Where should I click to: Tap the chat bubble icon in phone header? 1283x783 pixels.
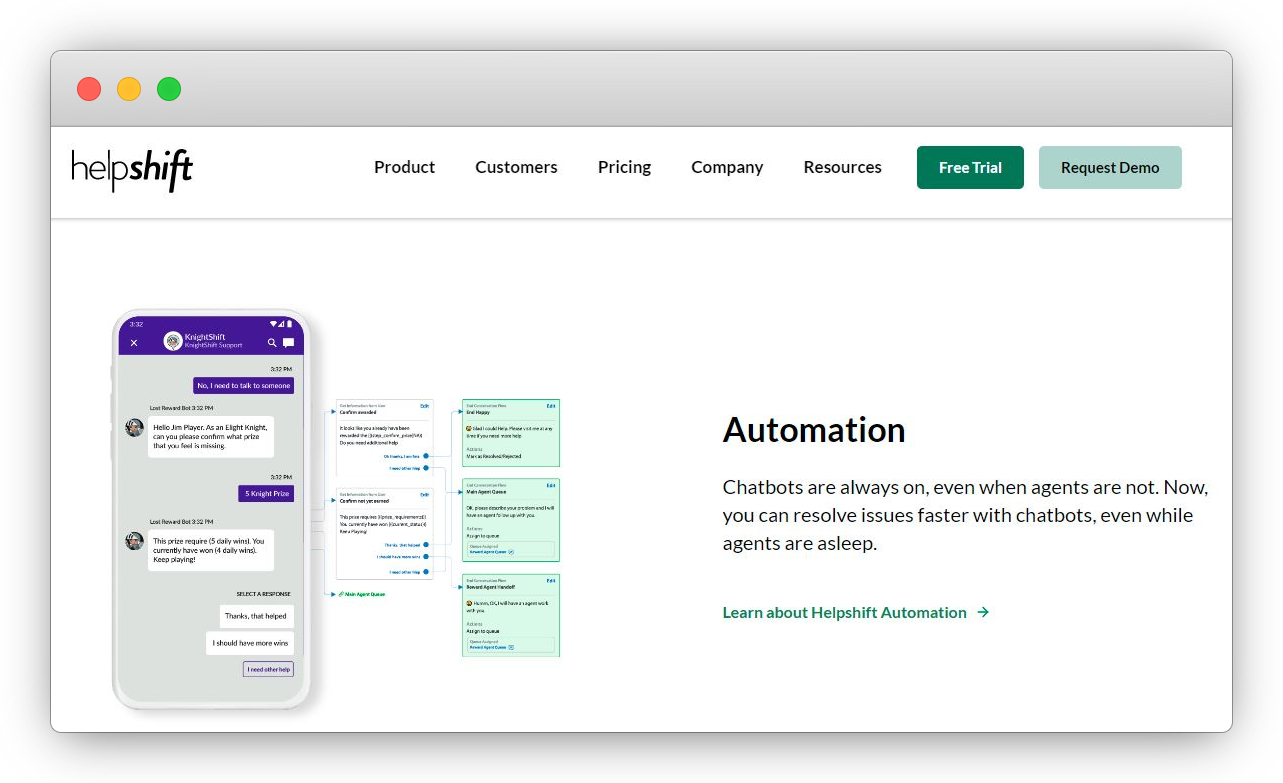coord(288,343)
